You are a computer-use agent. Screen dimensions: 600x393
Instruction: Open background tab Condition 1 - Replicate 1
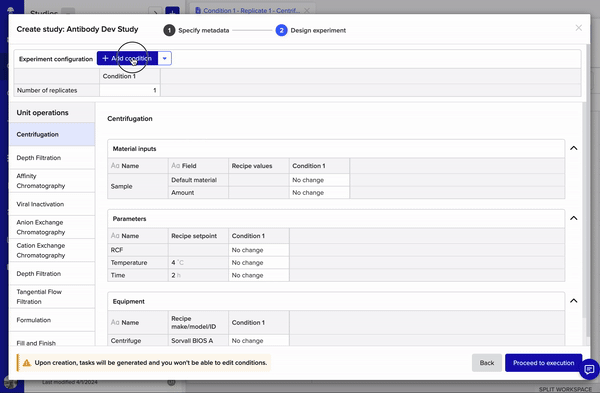click(251, 10)
